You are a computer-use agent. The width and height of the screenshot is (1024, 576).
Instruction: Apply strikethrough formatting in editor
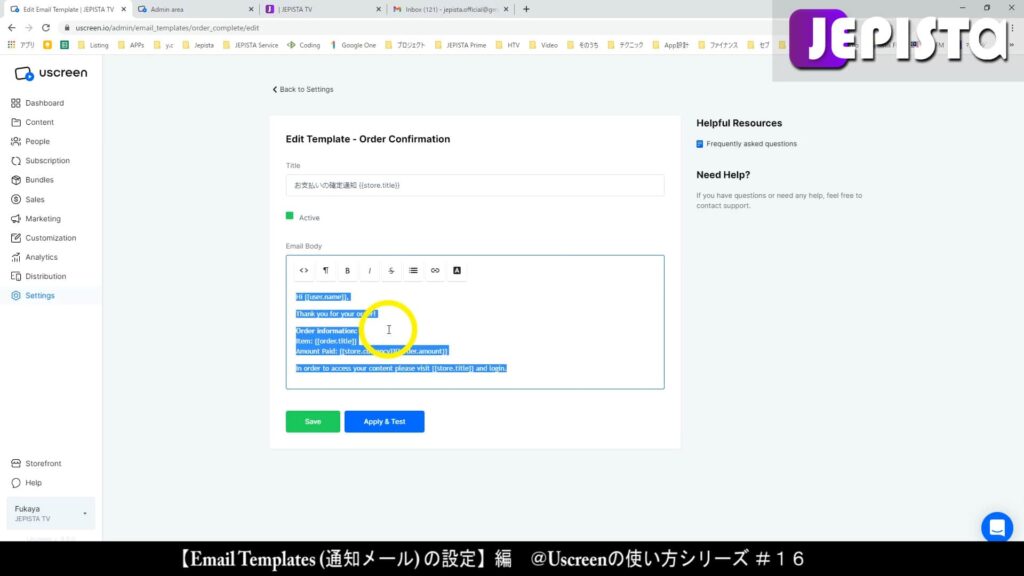(x=391, y=270)
